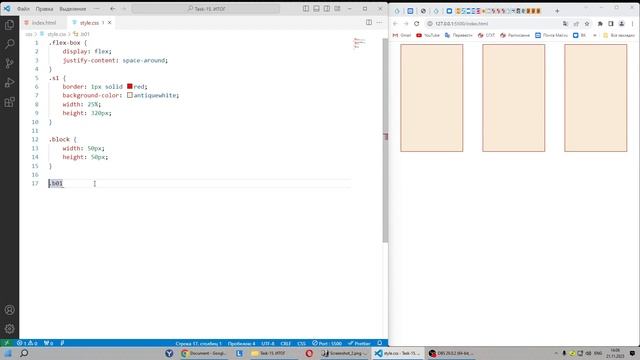Reload the page in the browser

(416, 24)
